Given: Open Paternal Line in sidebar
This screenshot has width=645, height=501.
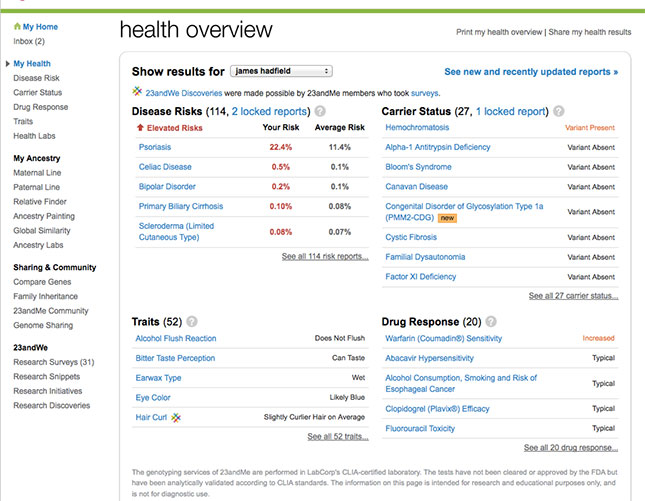Looking at the screenshot, I should [x=37, y=187].
